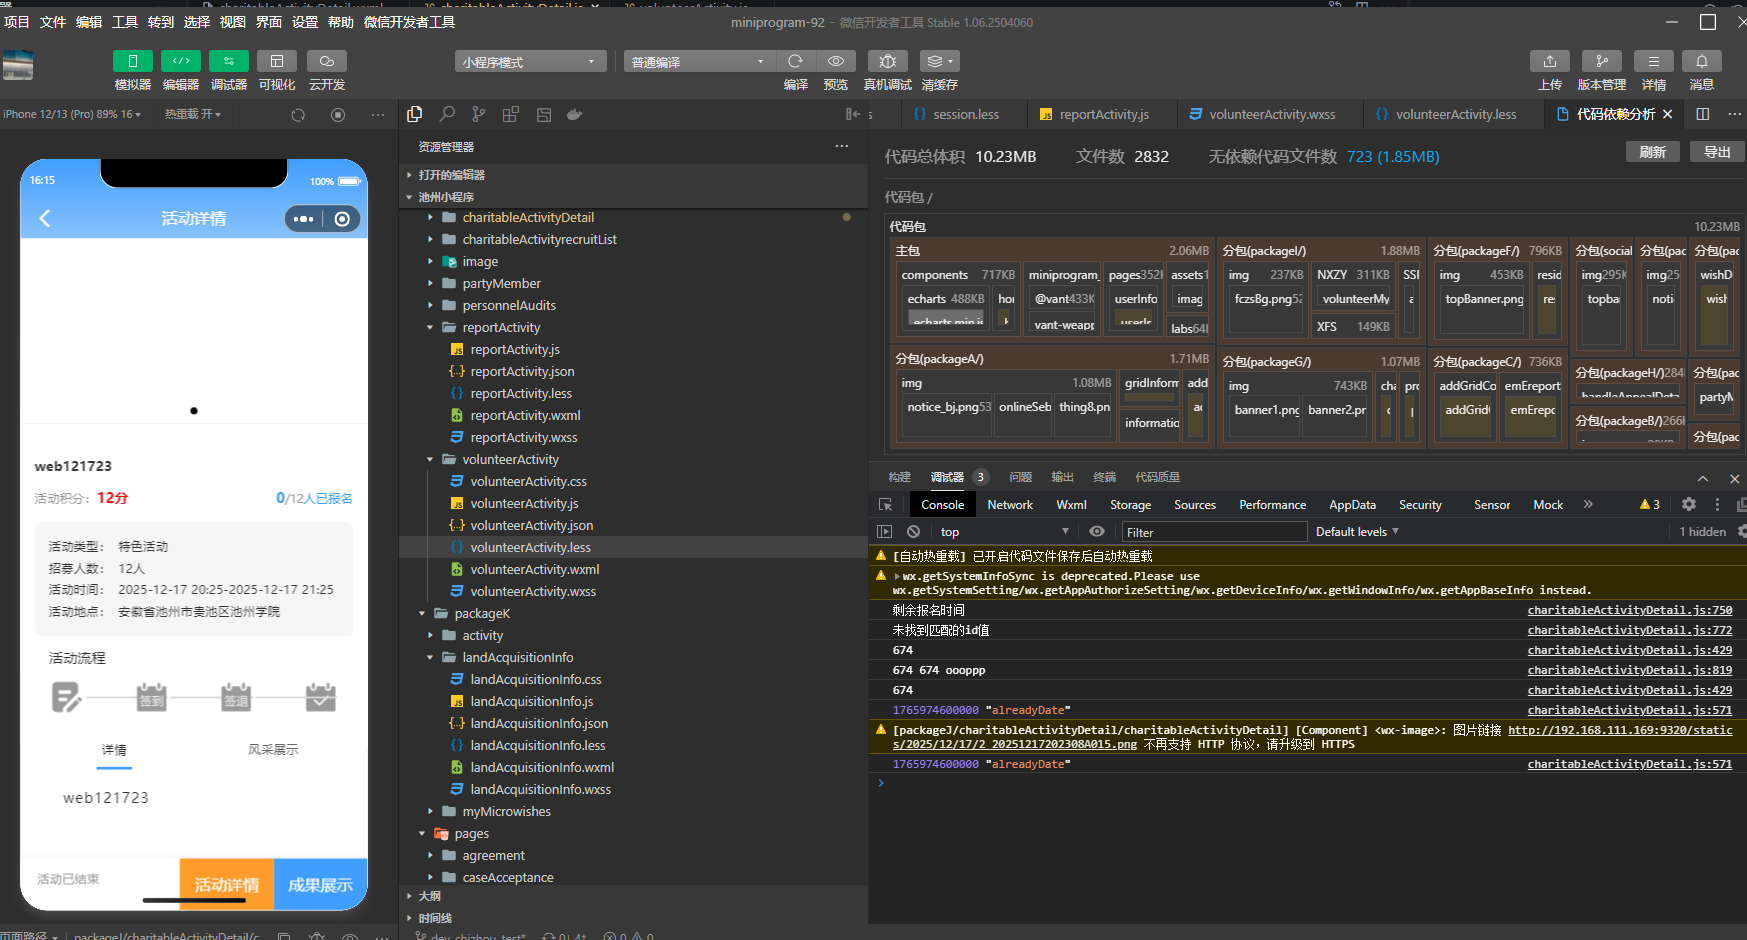
Task: Click the refresh (刷新) button
Action: pos(1652,152)
